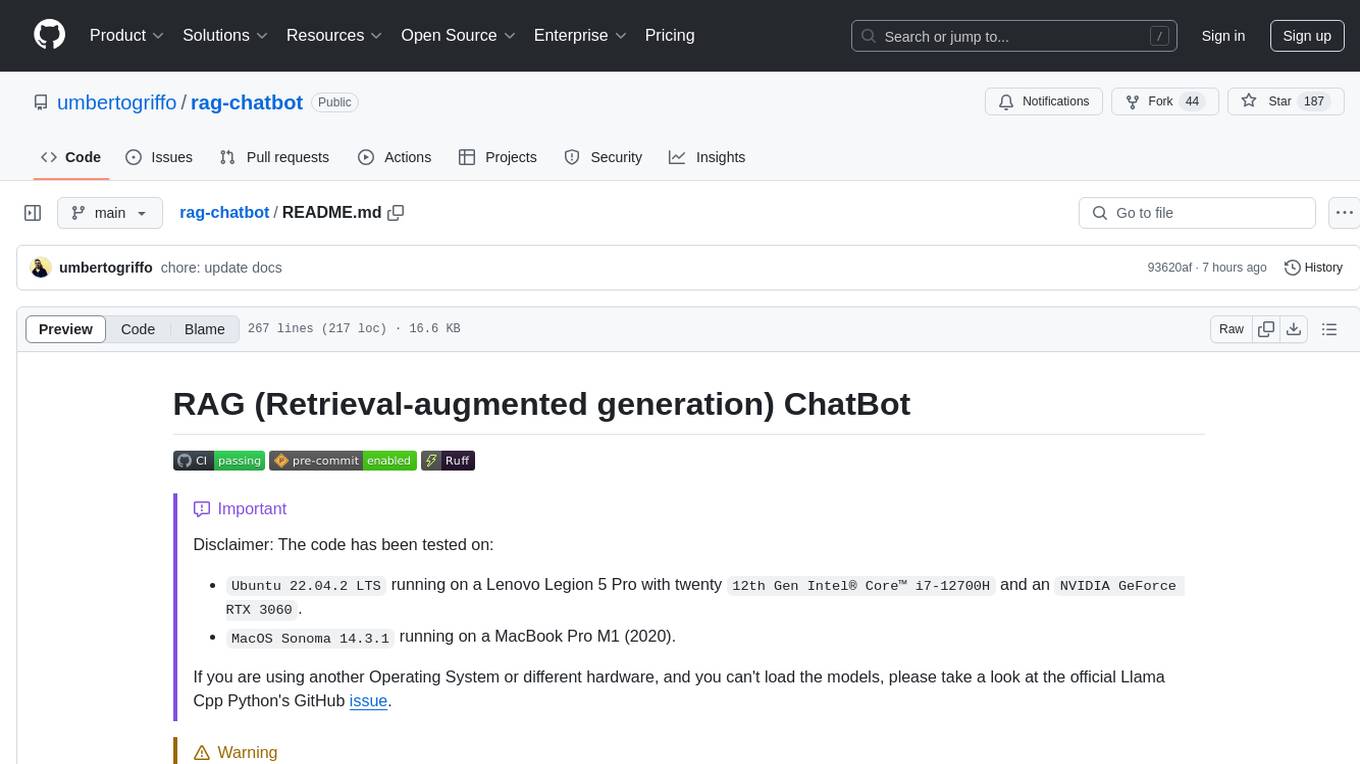
Task: Copy raw file contents
Action: [x=1266, y=329]
